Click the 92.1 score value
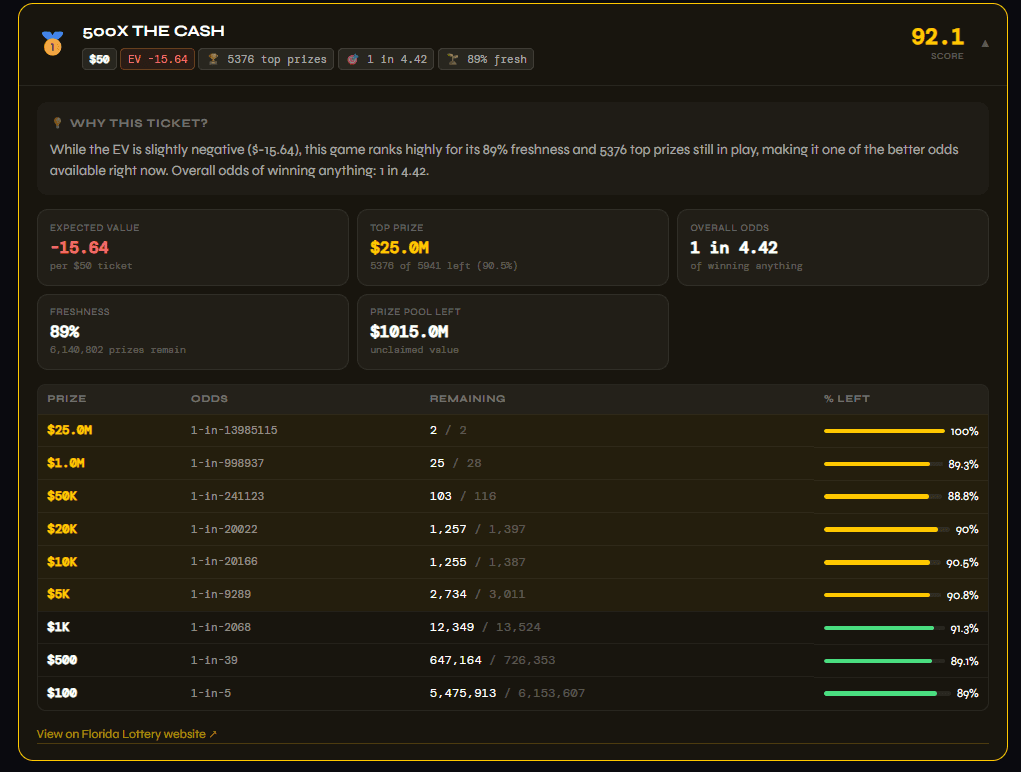This screenshot has height=772, width=1021. click(x=937, y=37)
